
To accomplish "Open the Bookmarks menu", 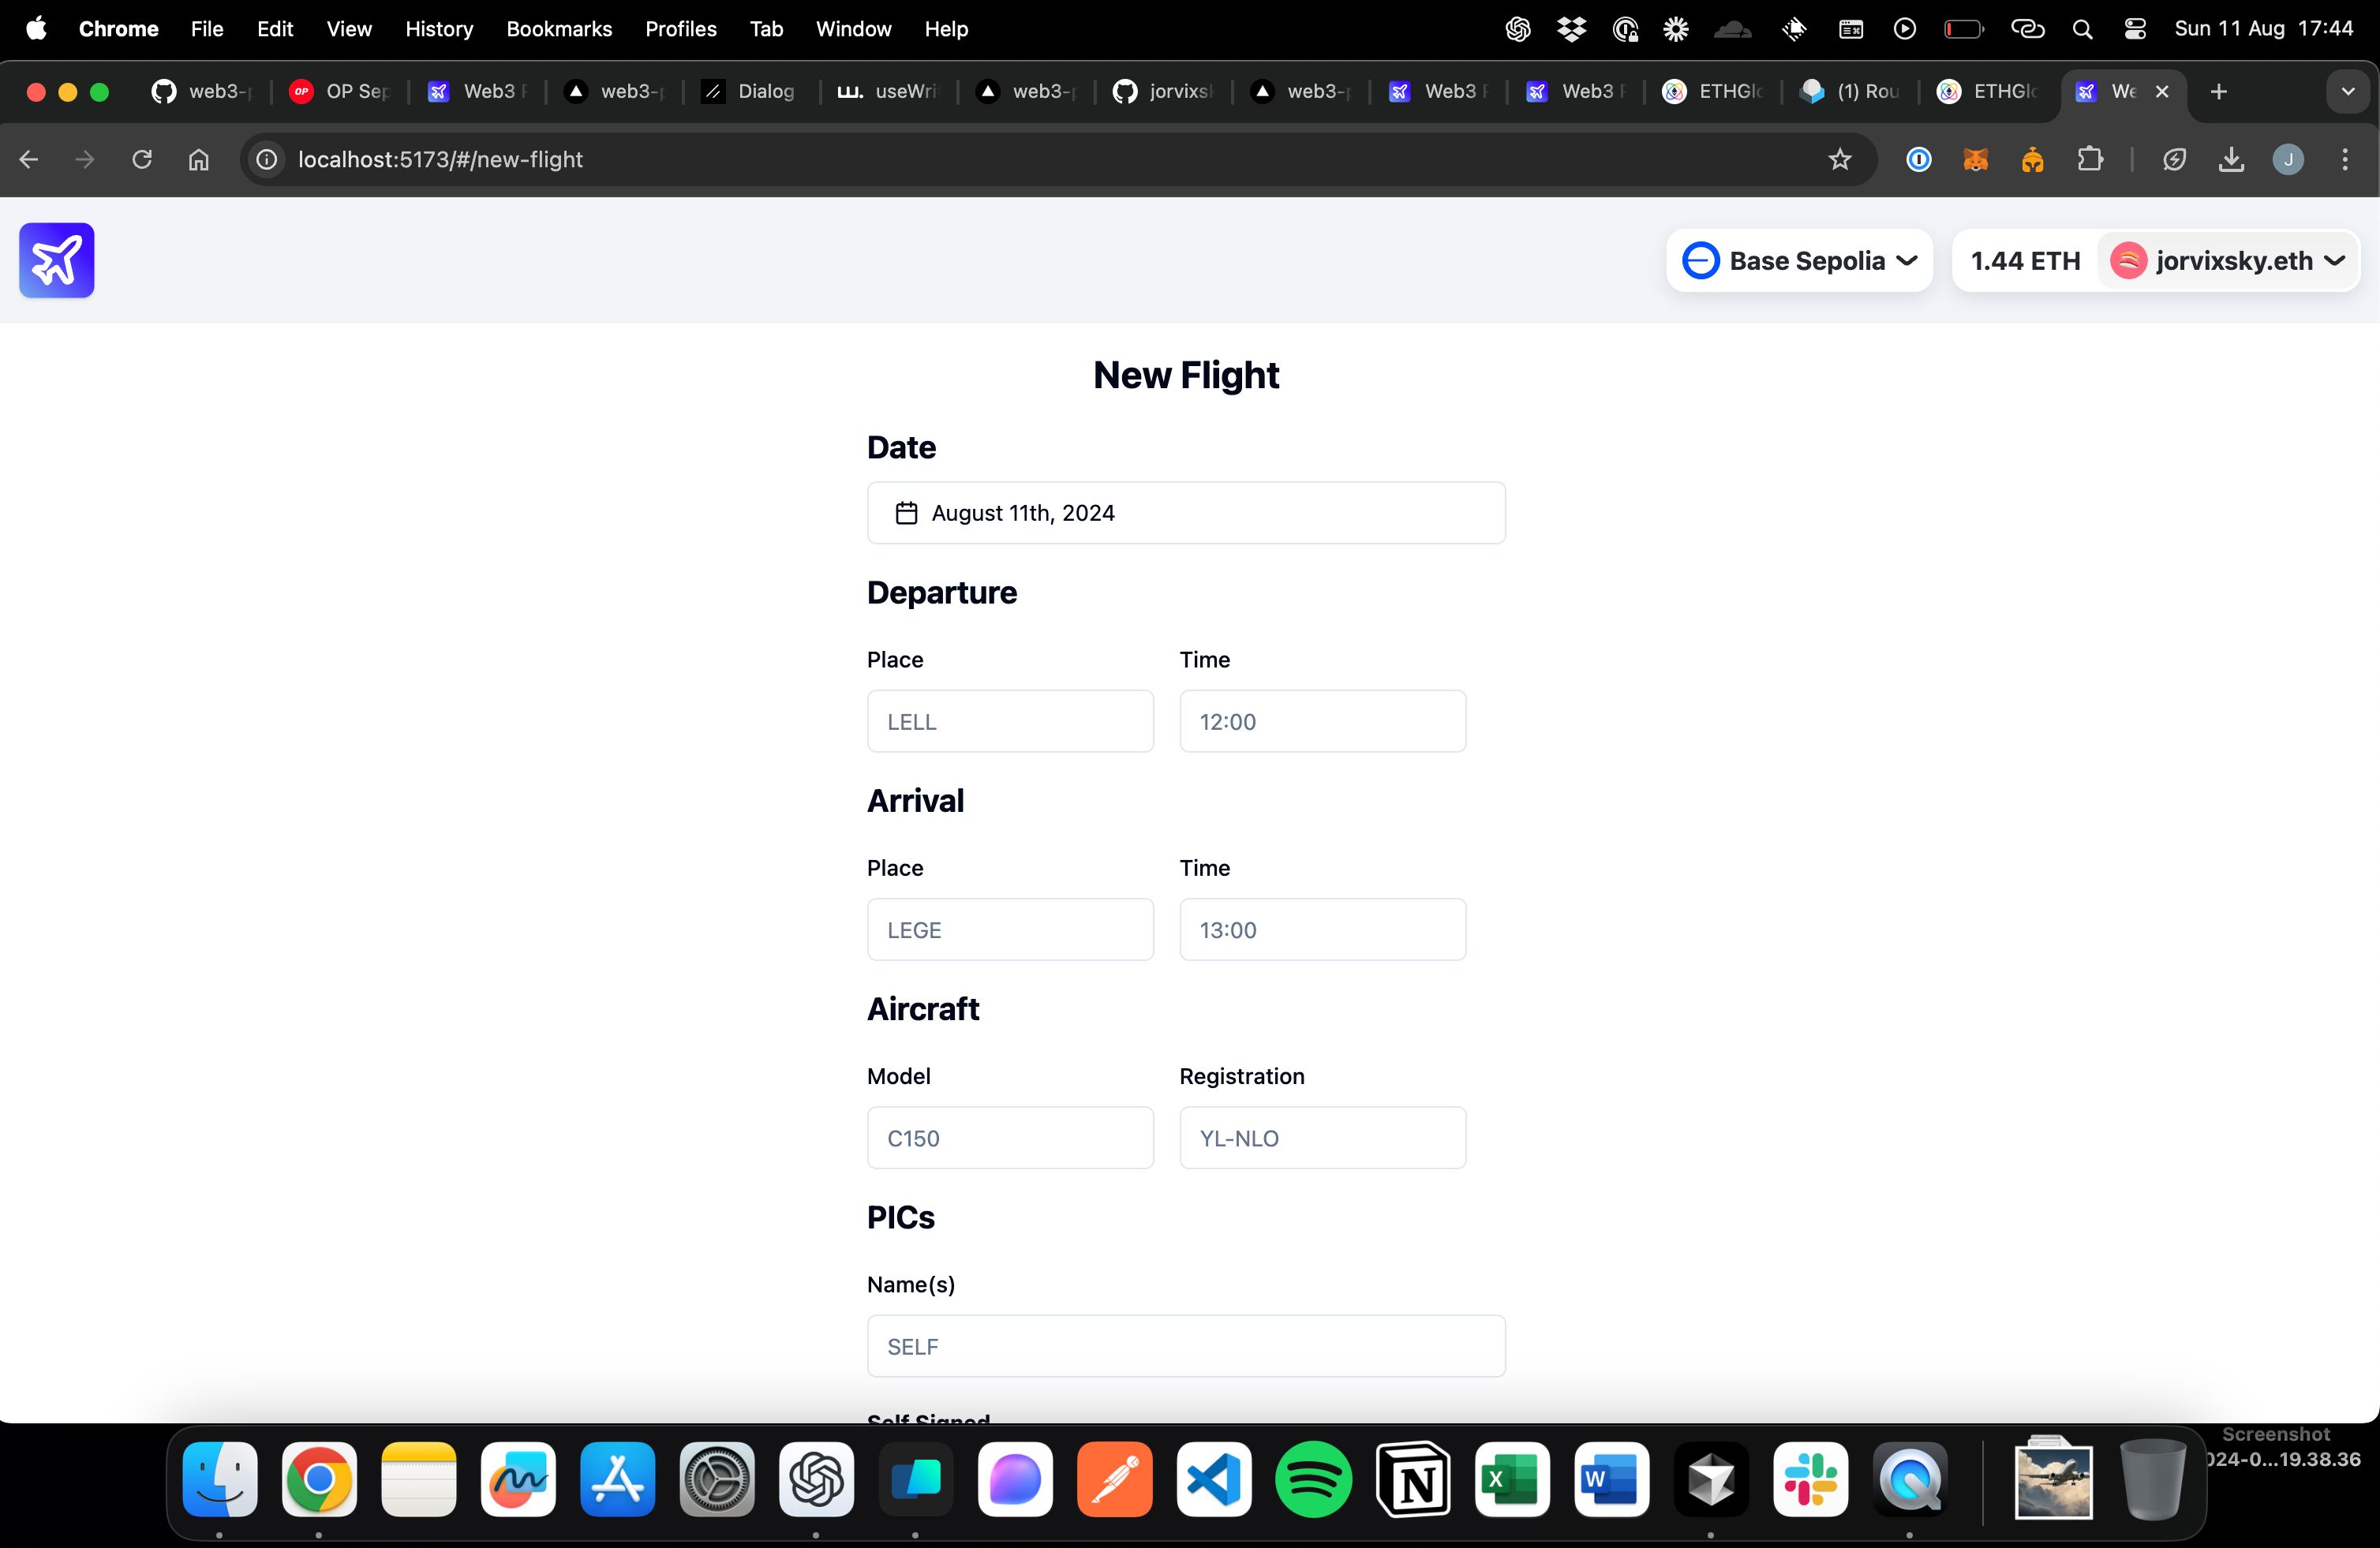I will (559, 29).
